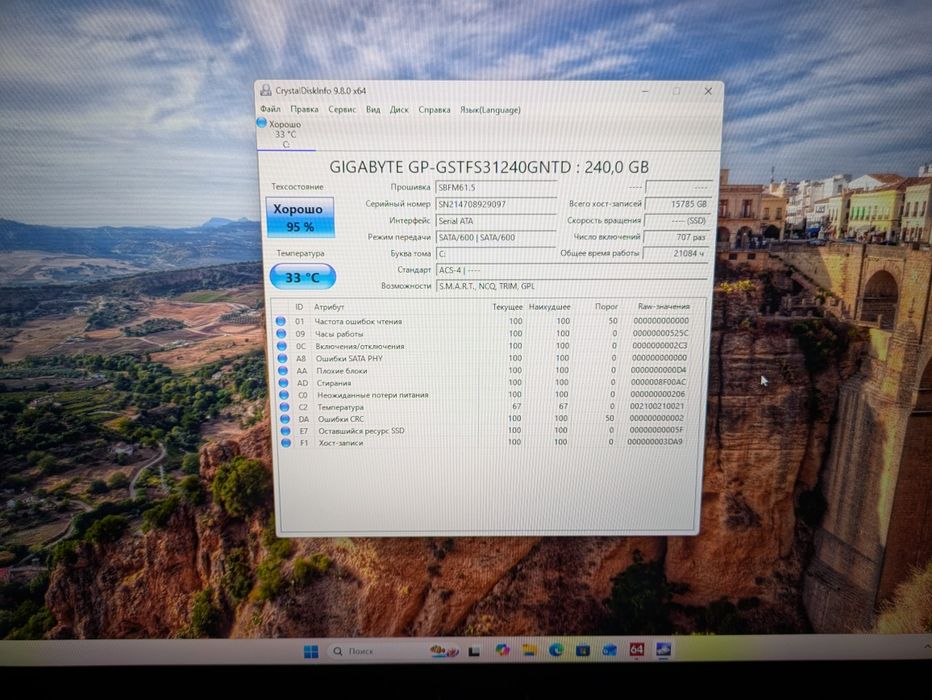The width and height of the screenshot is (932, 700).
Task: Open the Сервис menu
Action: point(342,109)
